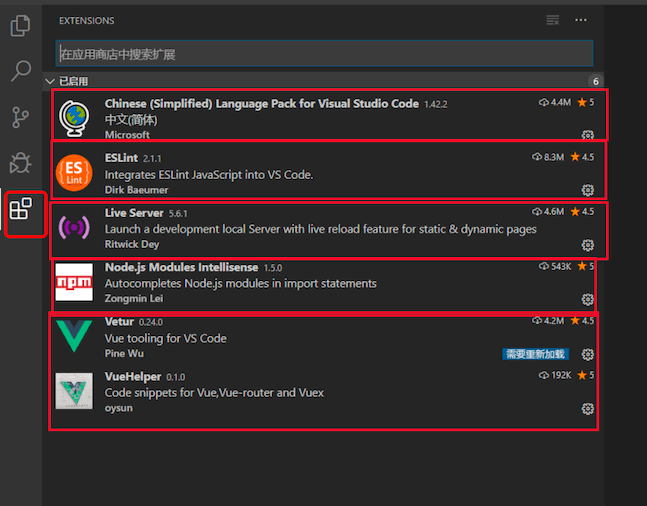The image size is (647, 506).
Task: Open Node.js Modules Intellisense title
Action: 182,267
